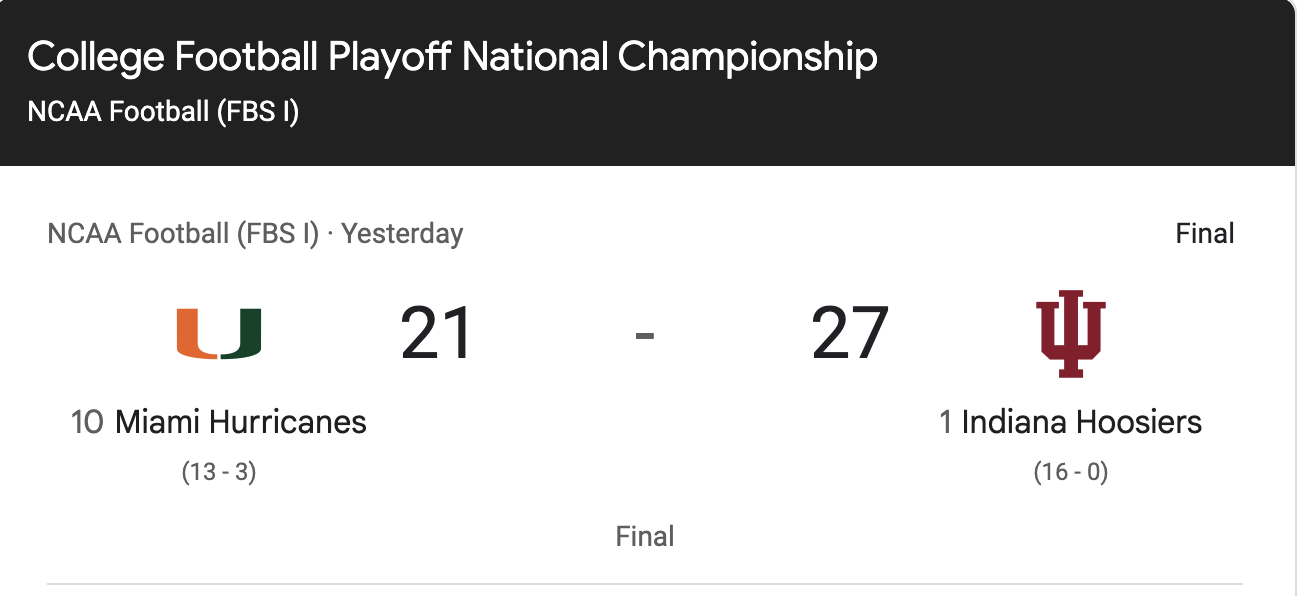
Task: Click the Final label below the scores
Action: (x=645, y=536)
